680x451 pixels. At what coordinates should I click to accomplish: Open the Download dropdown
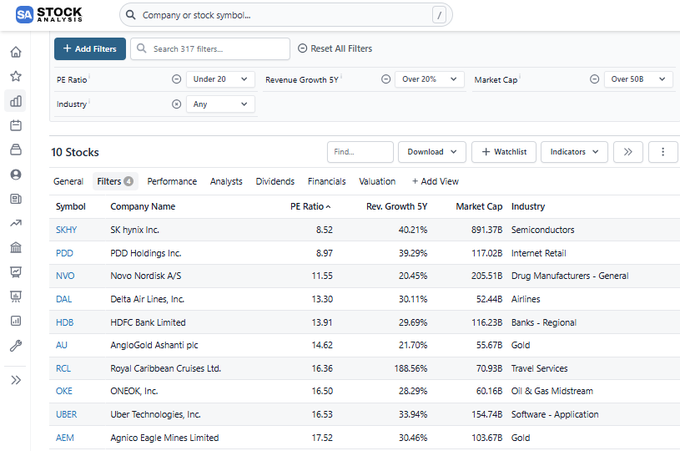[x=432, y=152]
